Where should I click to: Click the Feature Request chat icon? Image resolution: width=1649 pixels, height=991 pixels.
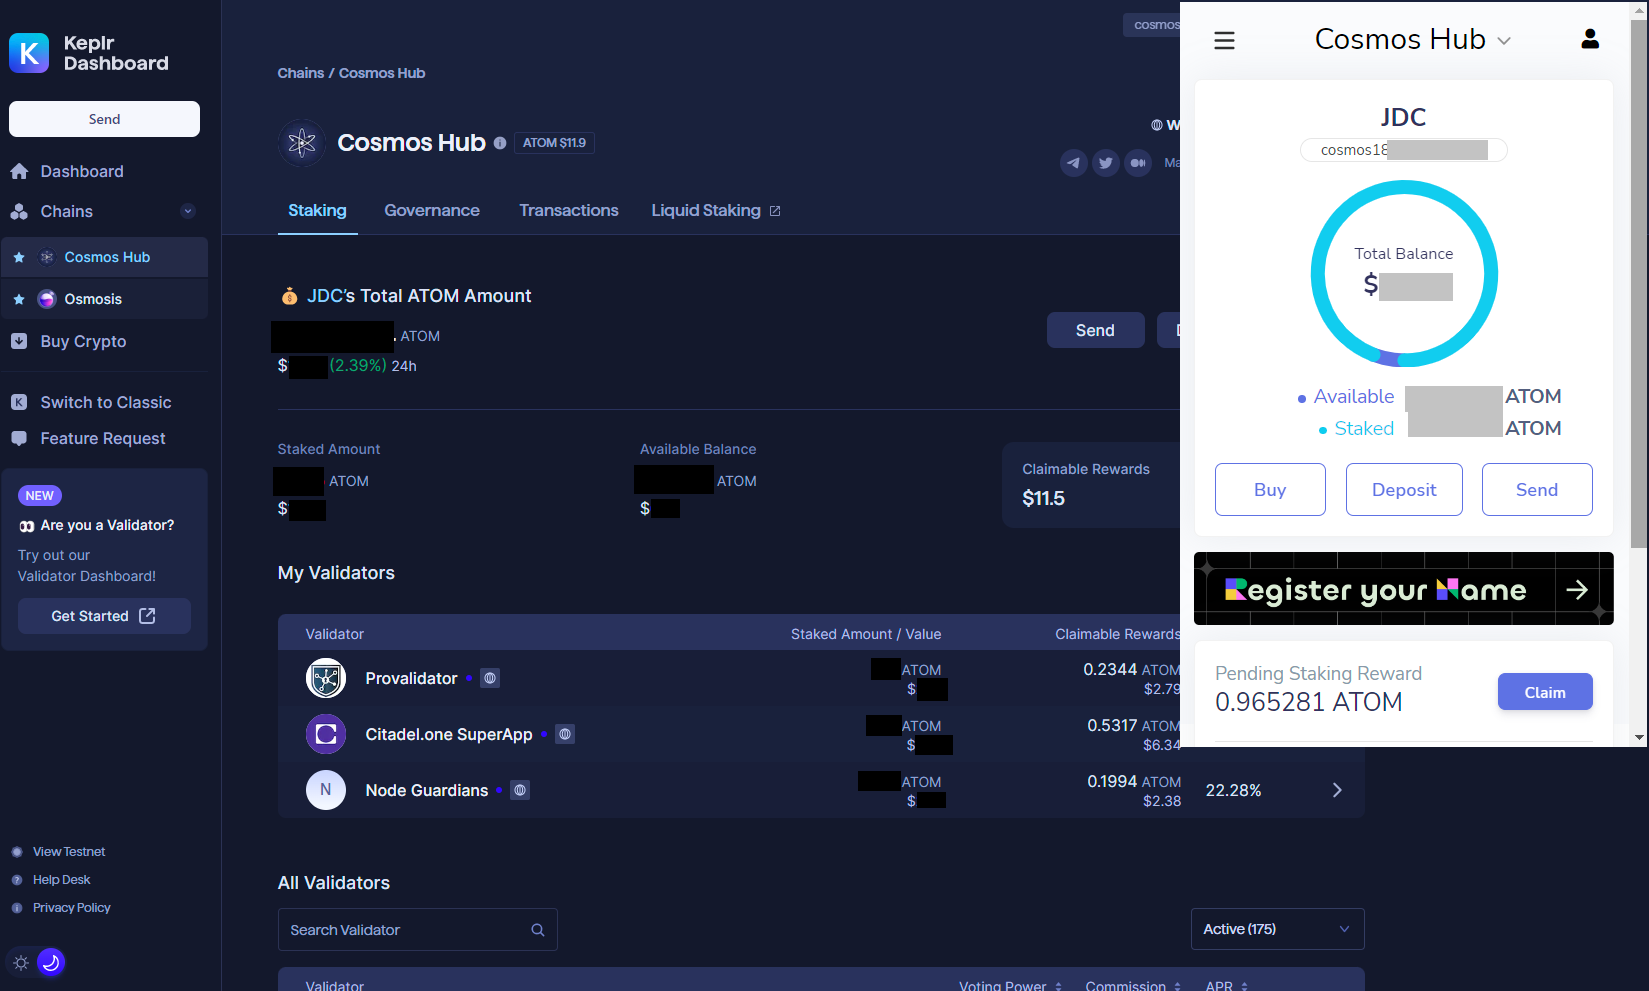click(19, 438)
